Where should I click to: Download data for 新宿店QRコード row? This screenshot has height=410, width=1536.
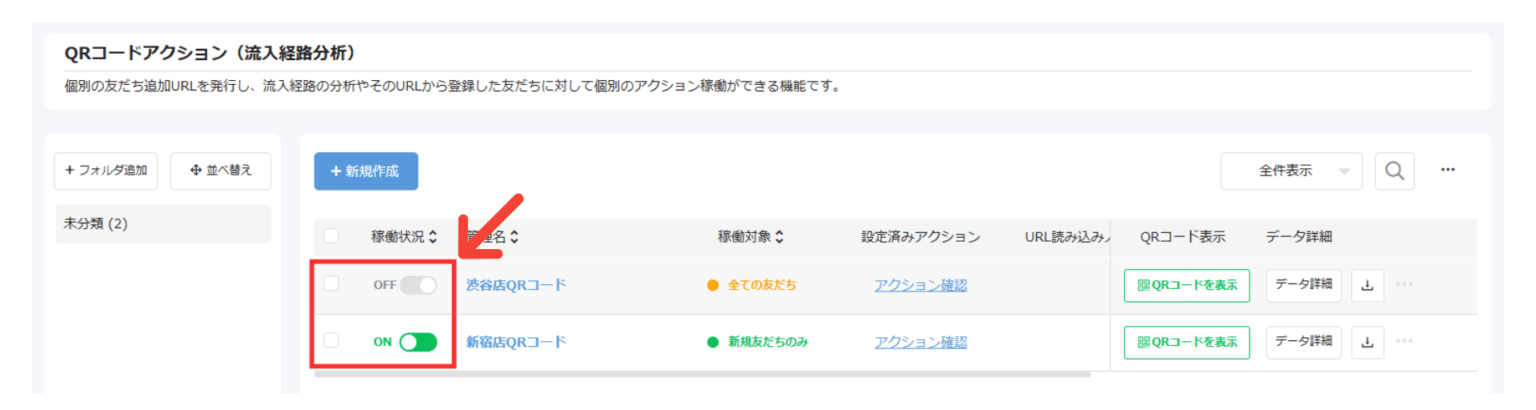[x=1367, y=342]
